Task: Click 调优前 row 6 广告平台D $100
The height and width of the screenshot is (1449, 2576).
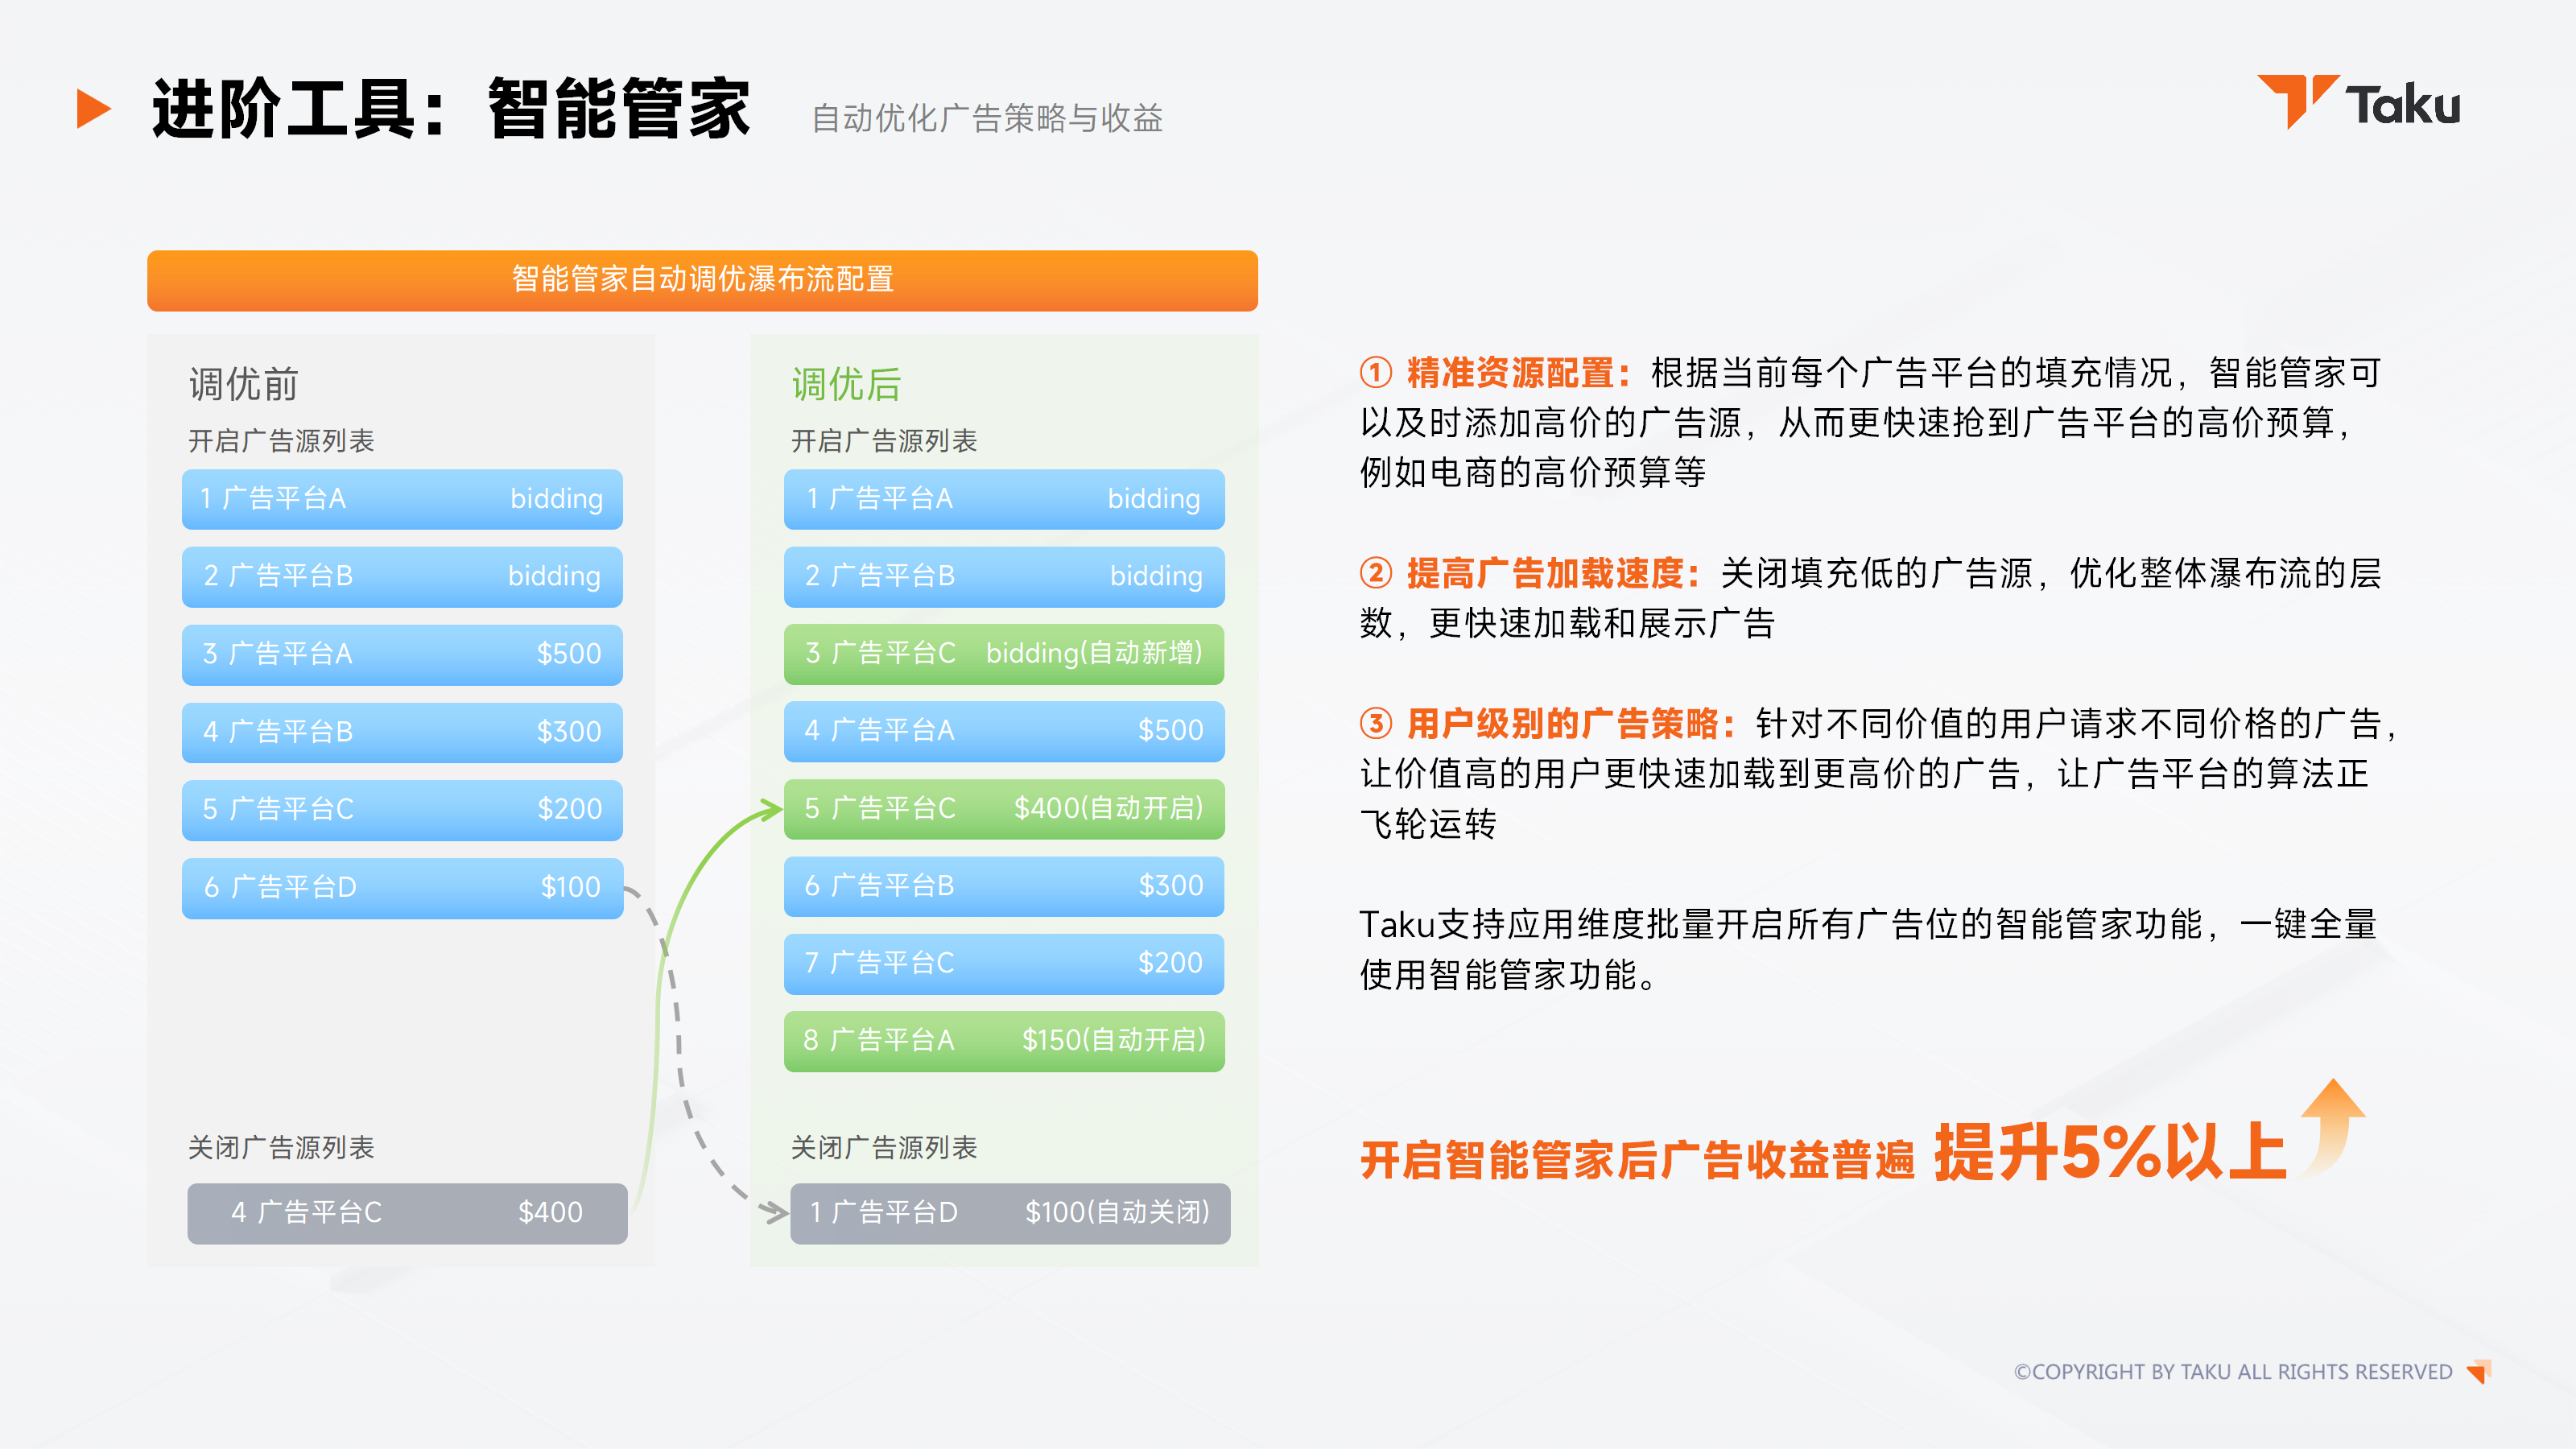Action: (x=402, y=887)
